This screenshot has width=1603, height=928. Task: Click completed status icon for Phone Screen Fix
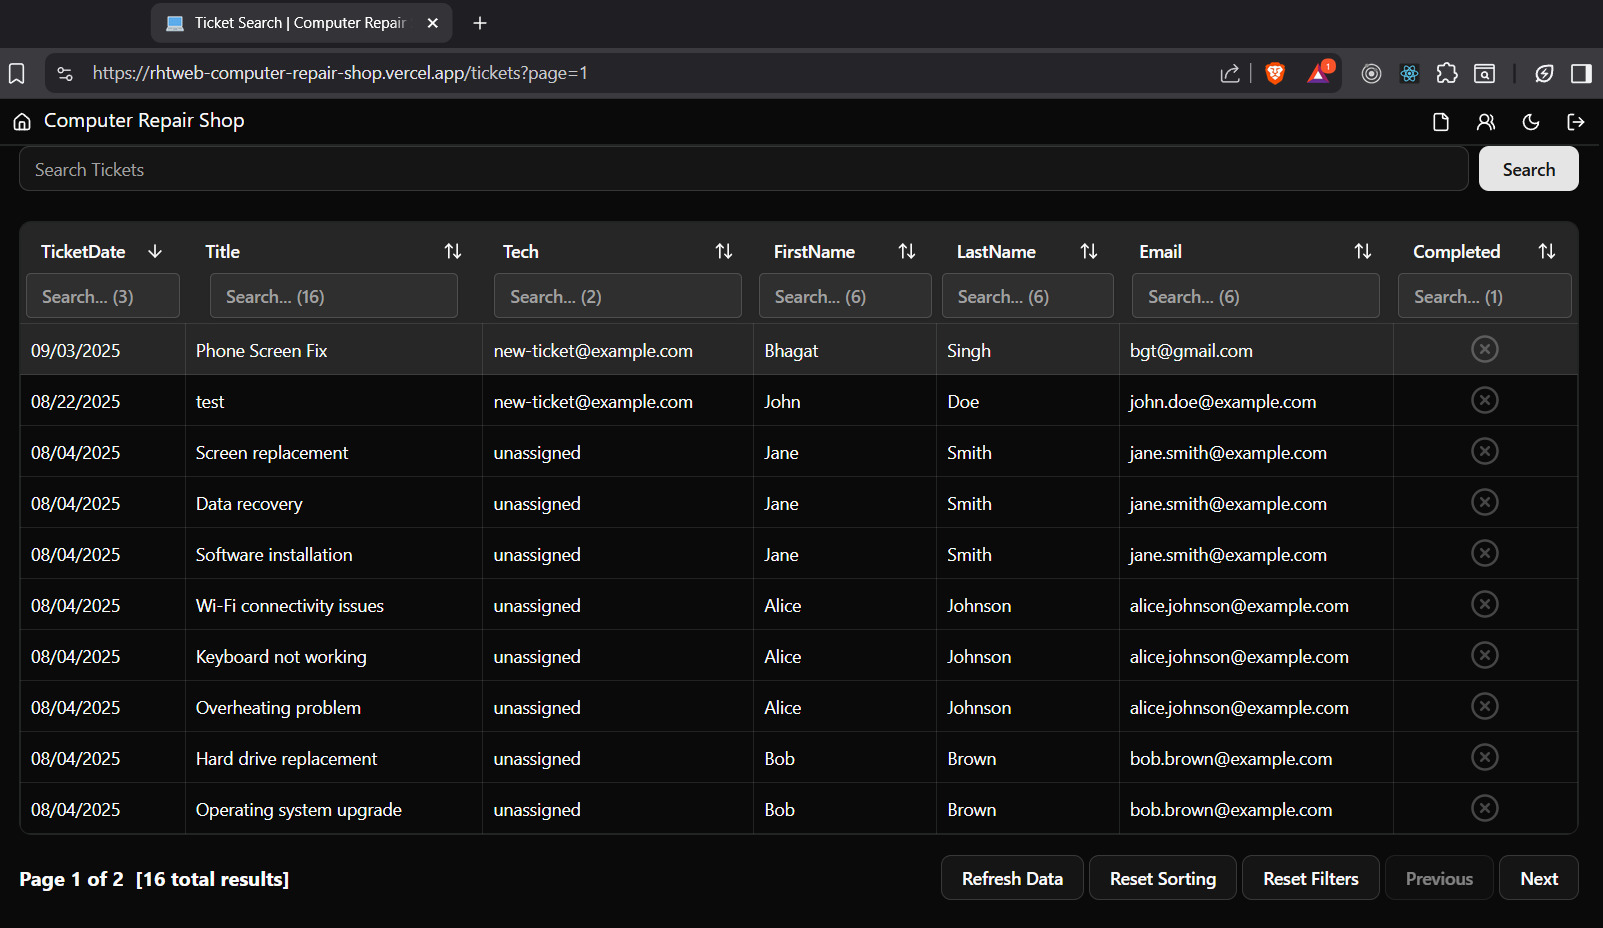coord(1485,349)
